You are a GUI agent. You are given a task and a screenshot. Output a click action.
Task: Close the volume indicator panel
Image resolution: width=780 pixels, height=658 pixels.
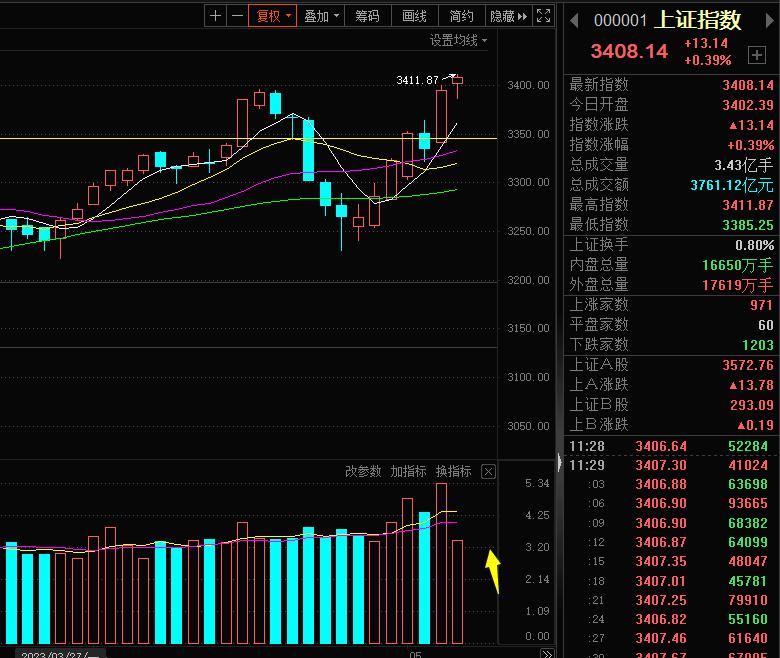(488, 471)
